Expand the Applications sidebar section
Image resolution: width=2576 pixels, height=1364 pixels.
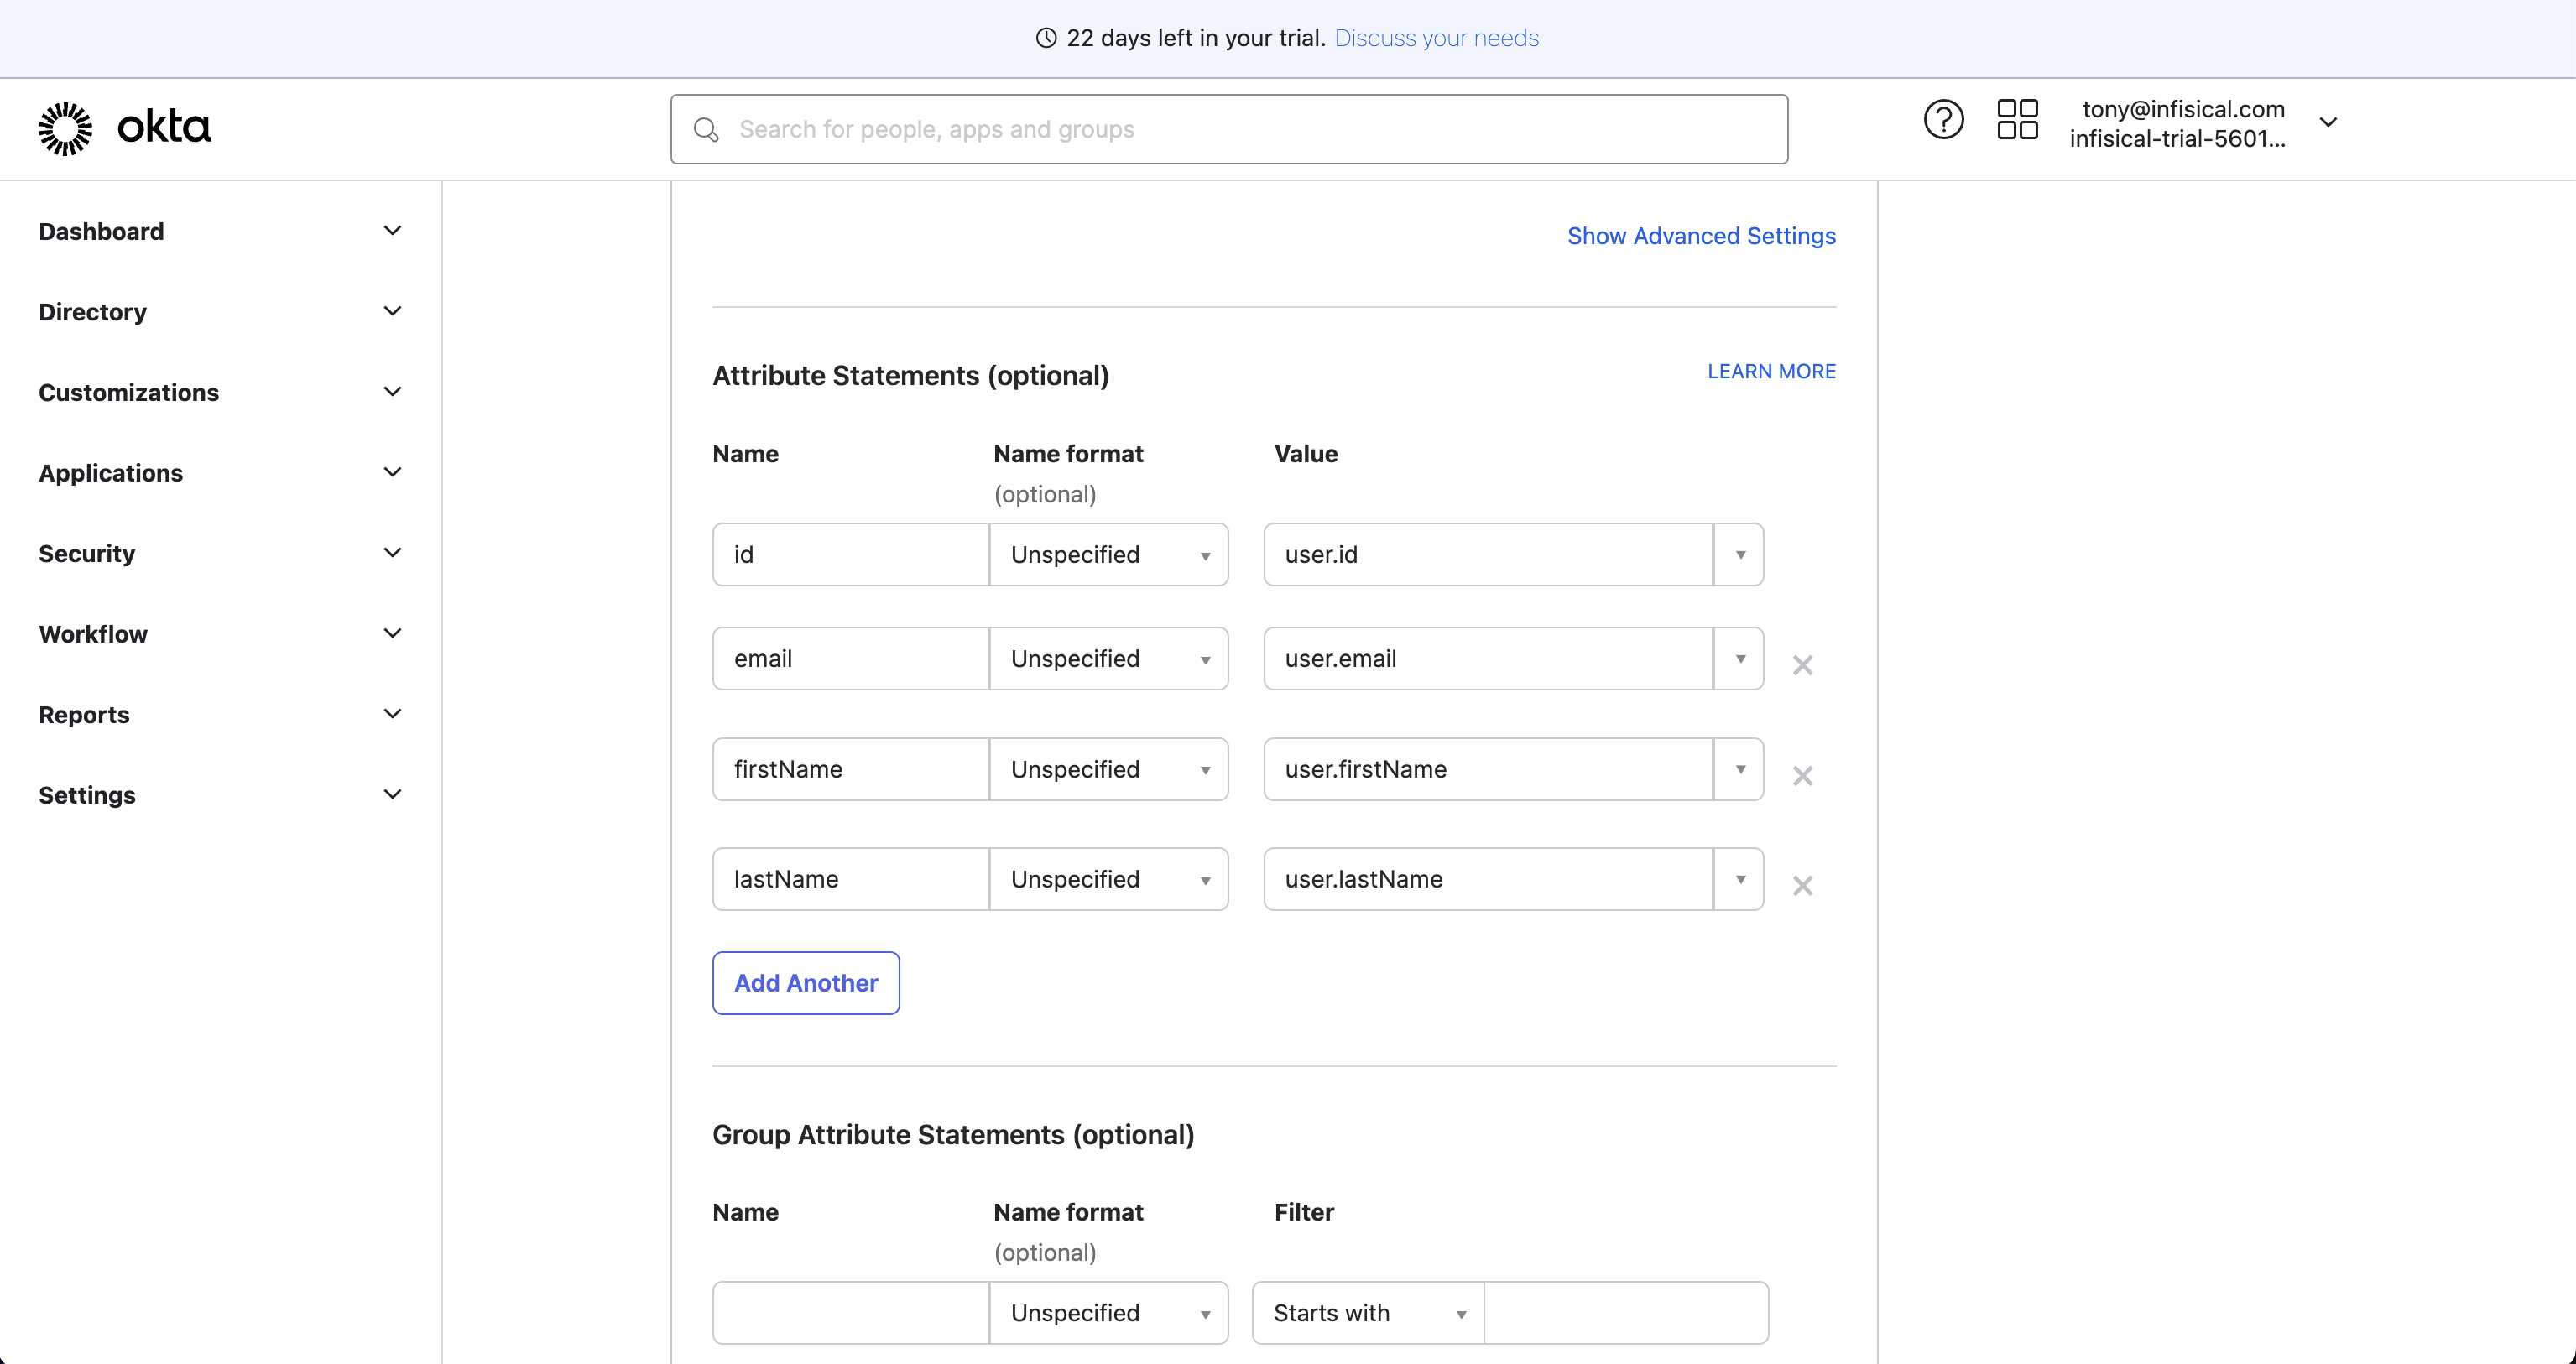pos(392,472)
